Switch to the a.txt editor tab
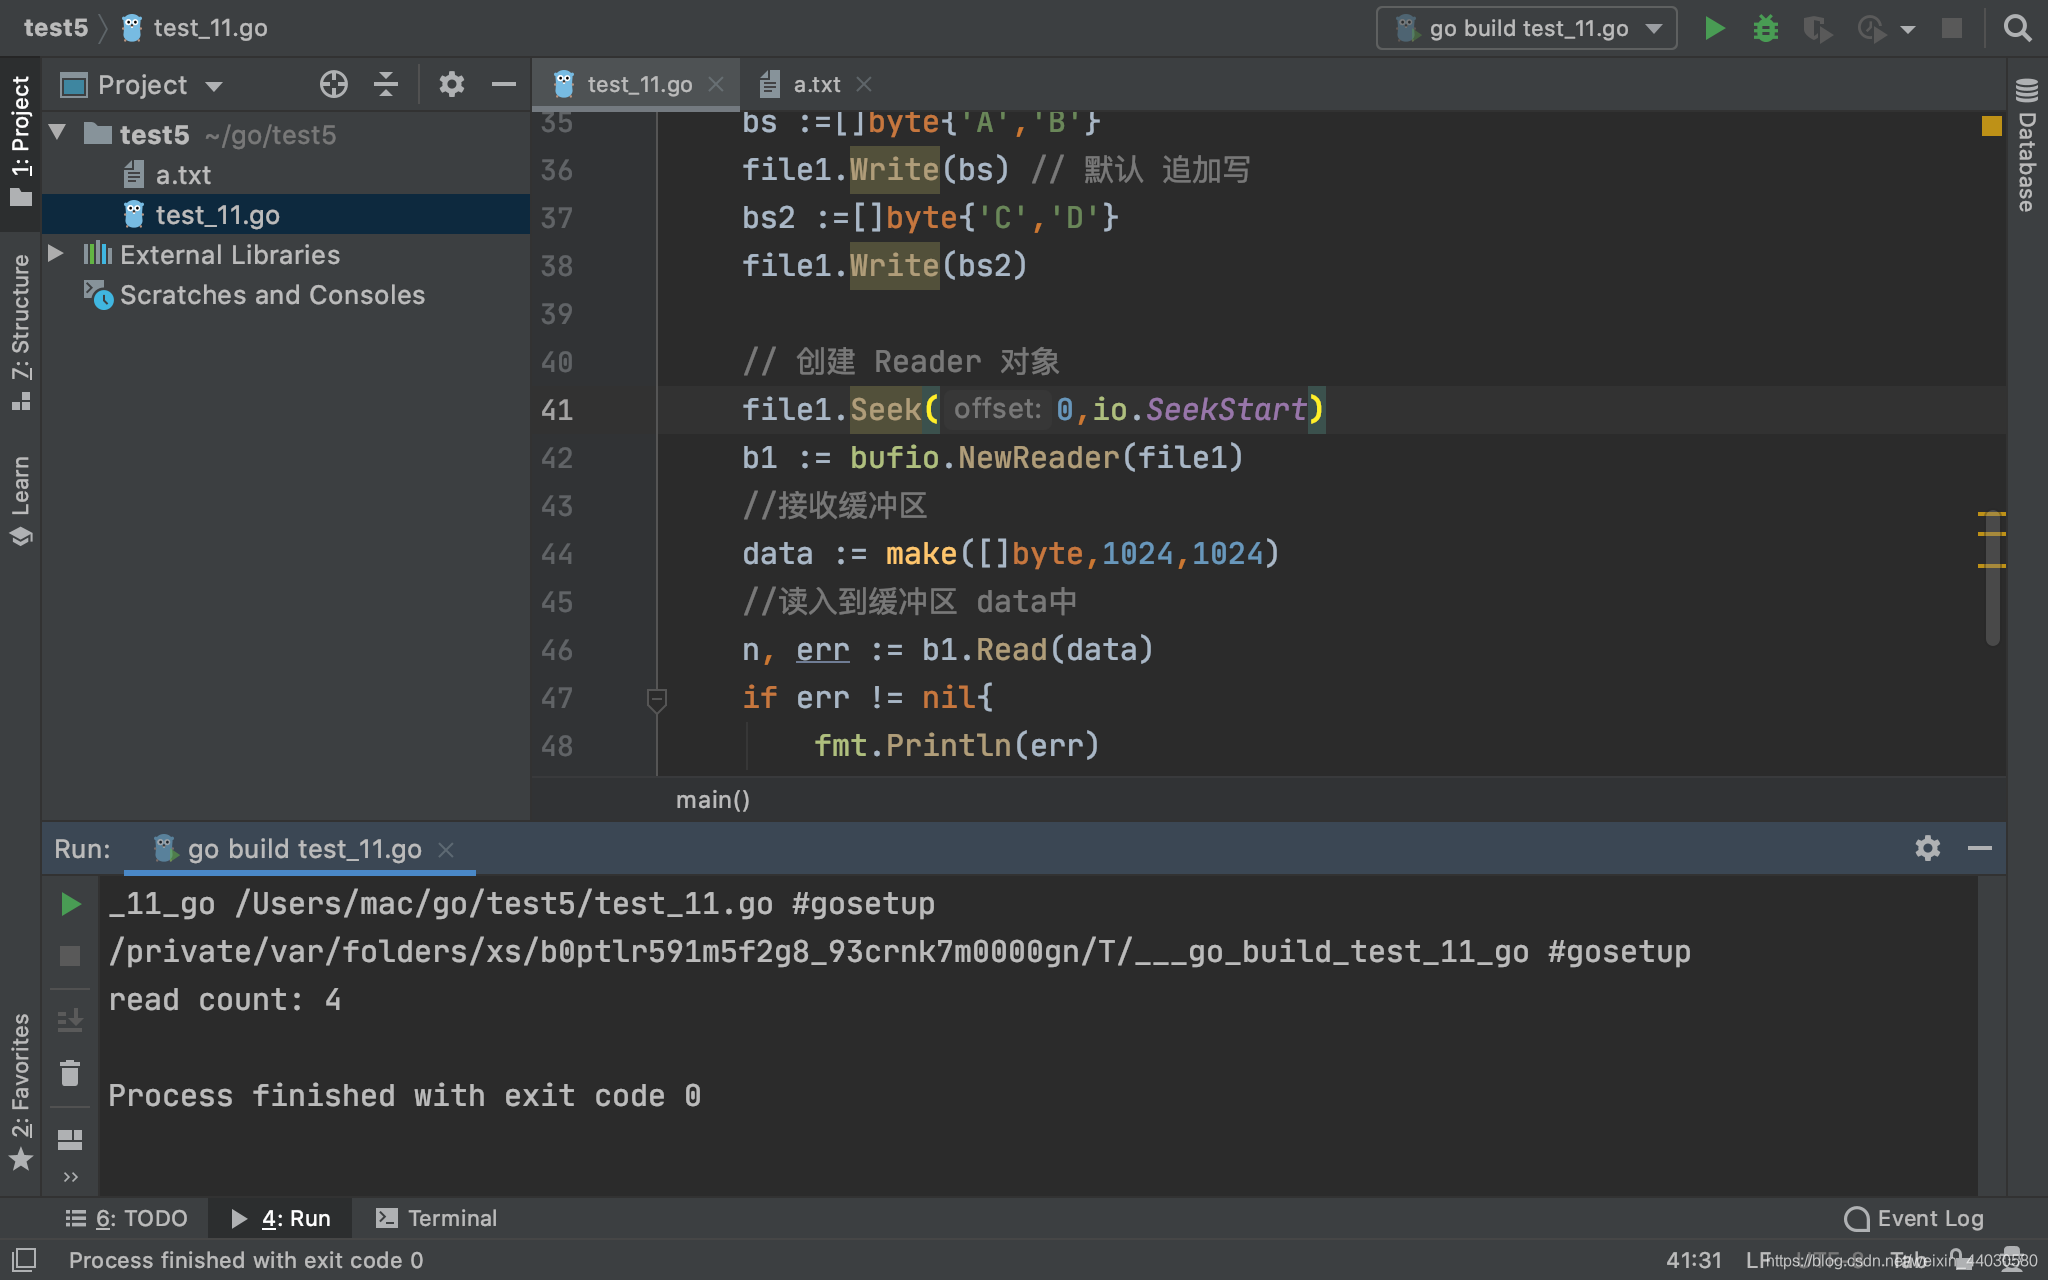Viewport: 2048px width, 1280px height. 815,85
